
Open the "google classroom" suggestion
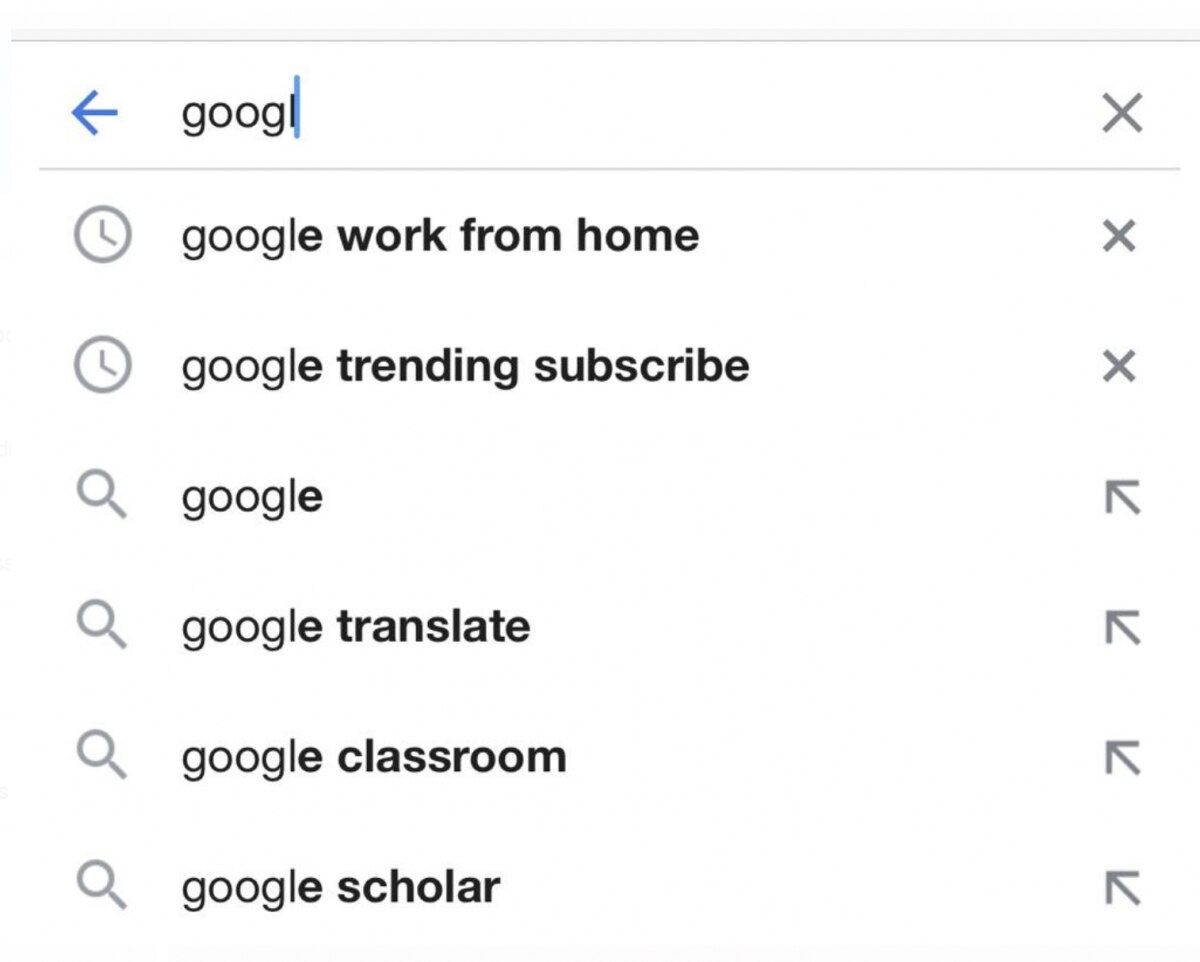click(x=374, y=757)
